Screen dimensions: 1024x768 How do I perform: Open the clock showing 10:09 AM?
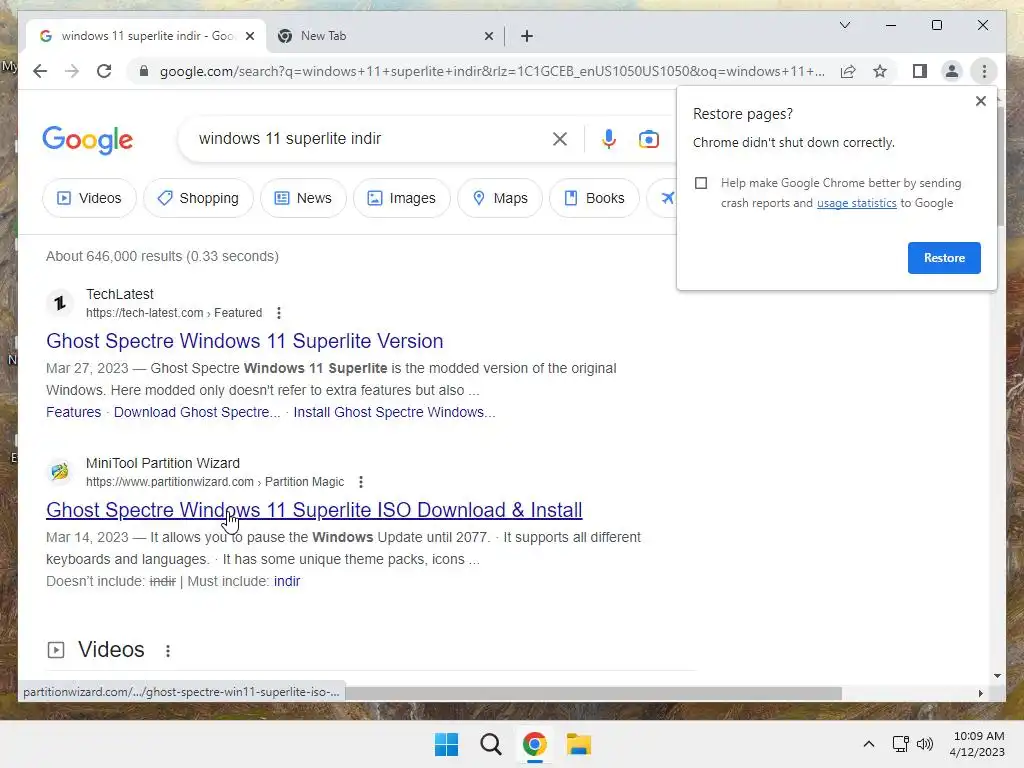(978, 736)
